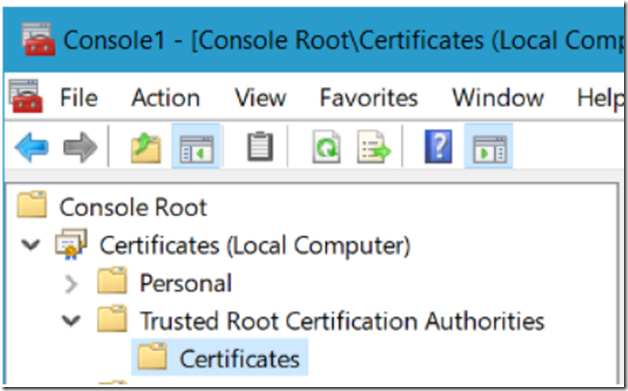Click Trusted Root Certification Authorities folder icon
Screen dimensions: 628x391
click(112, 318)
